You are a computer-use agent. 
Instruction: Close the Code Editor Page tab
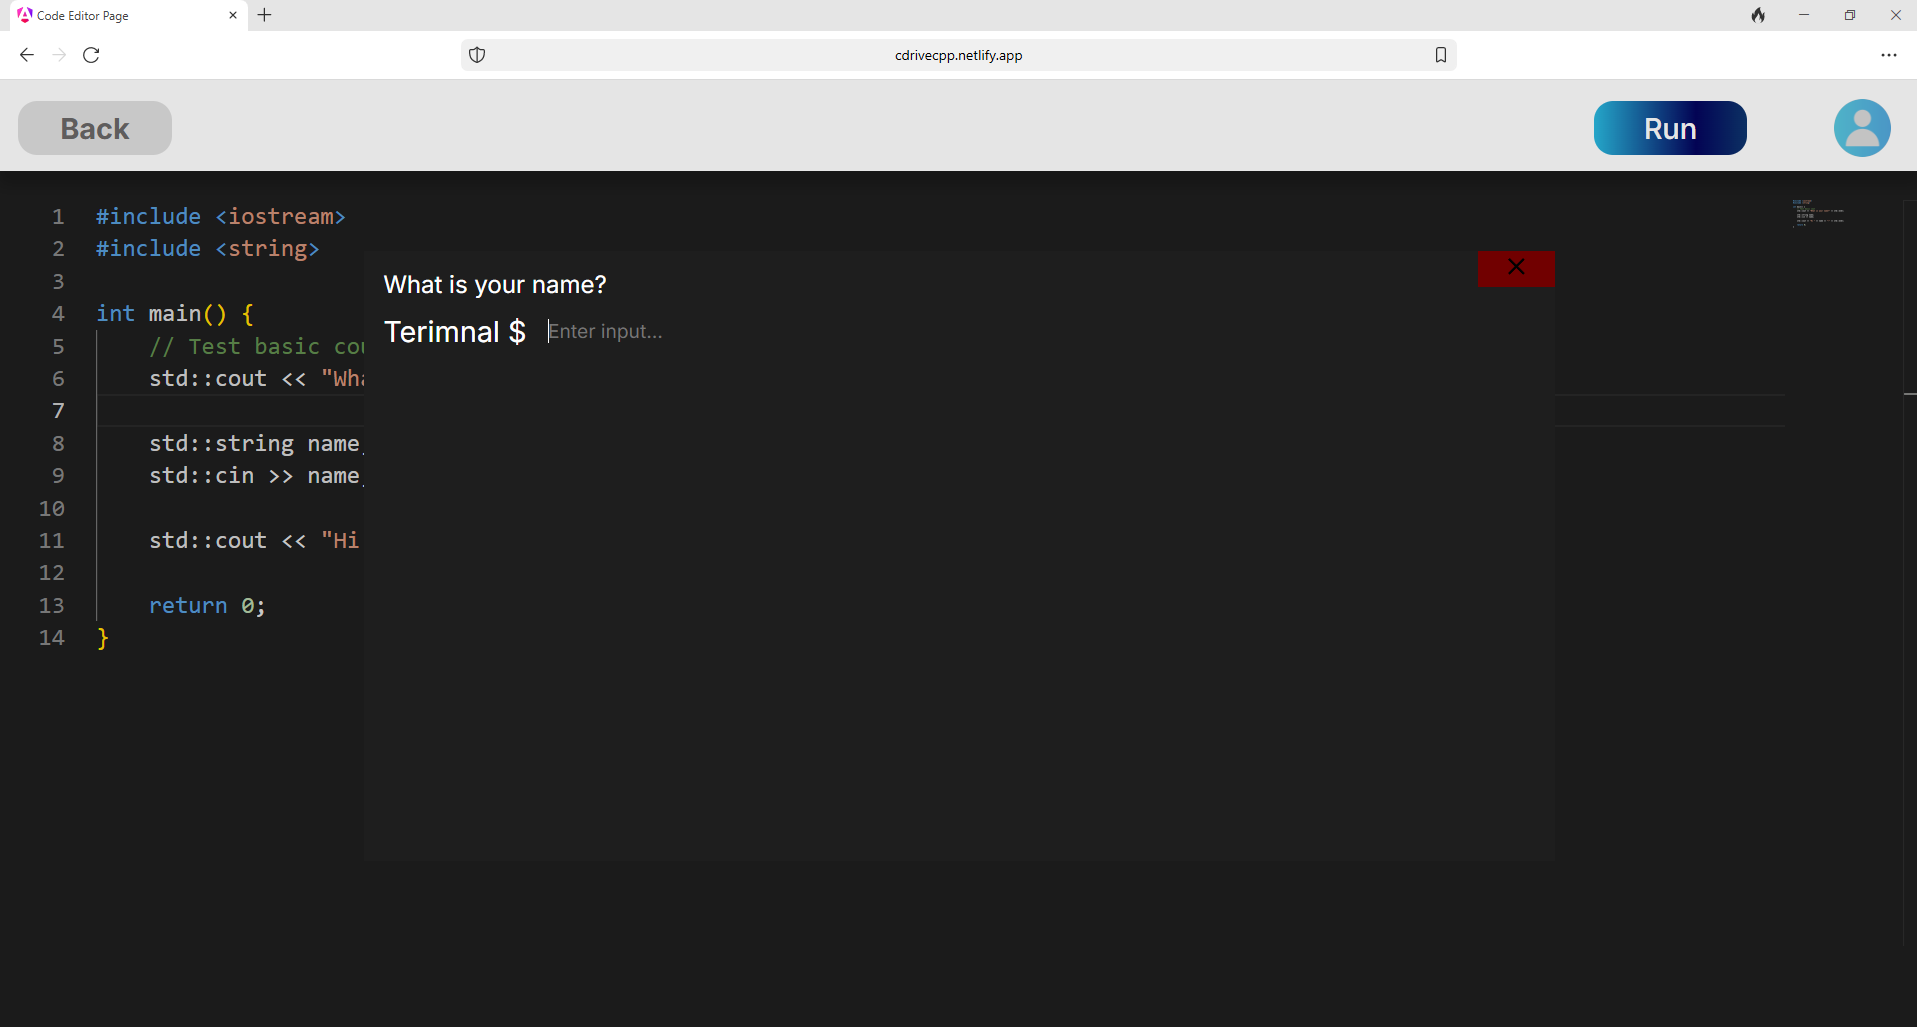233,15
